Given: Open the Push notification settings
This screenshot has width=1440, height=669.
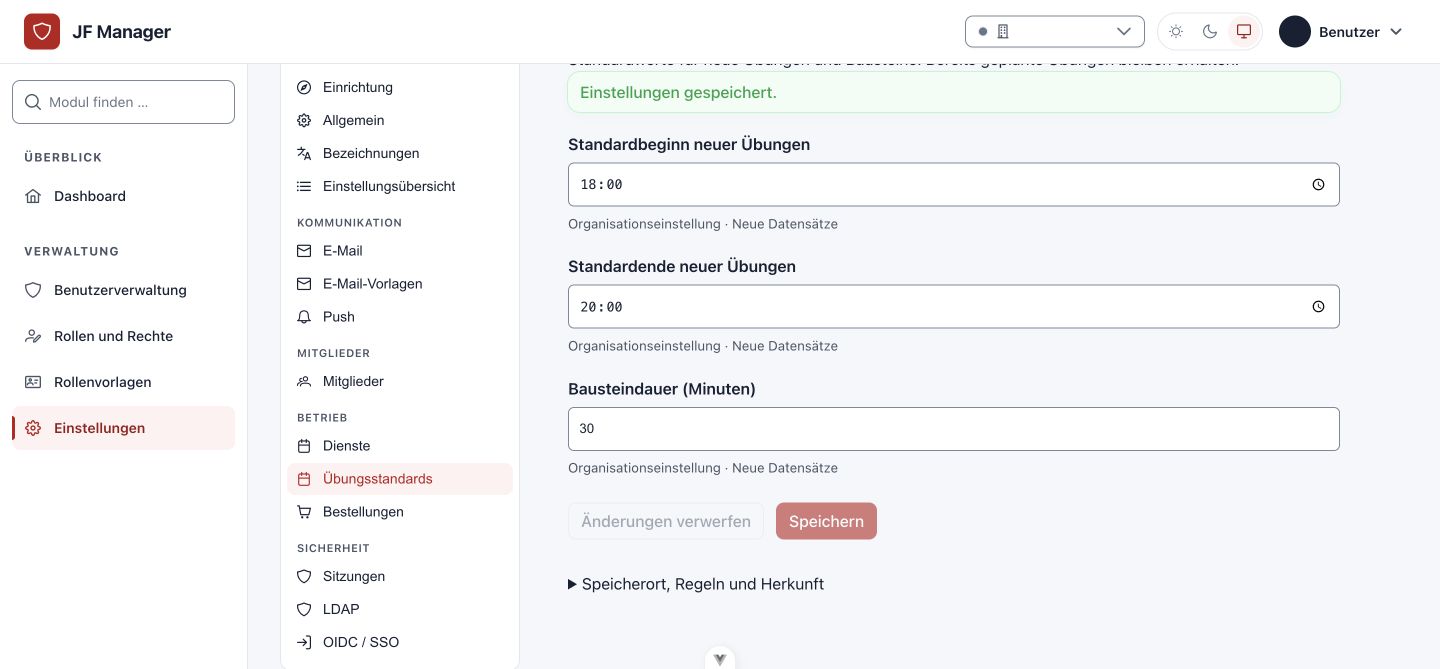Looking at the screenshot, I should (400, 317).
